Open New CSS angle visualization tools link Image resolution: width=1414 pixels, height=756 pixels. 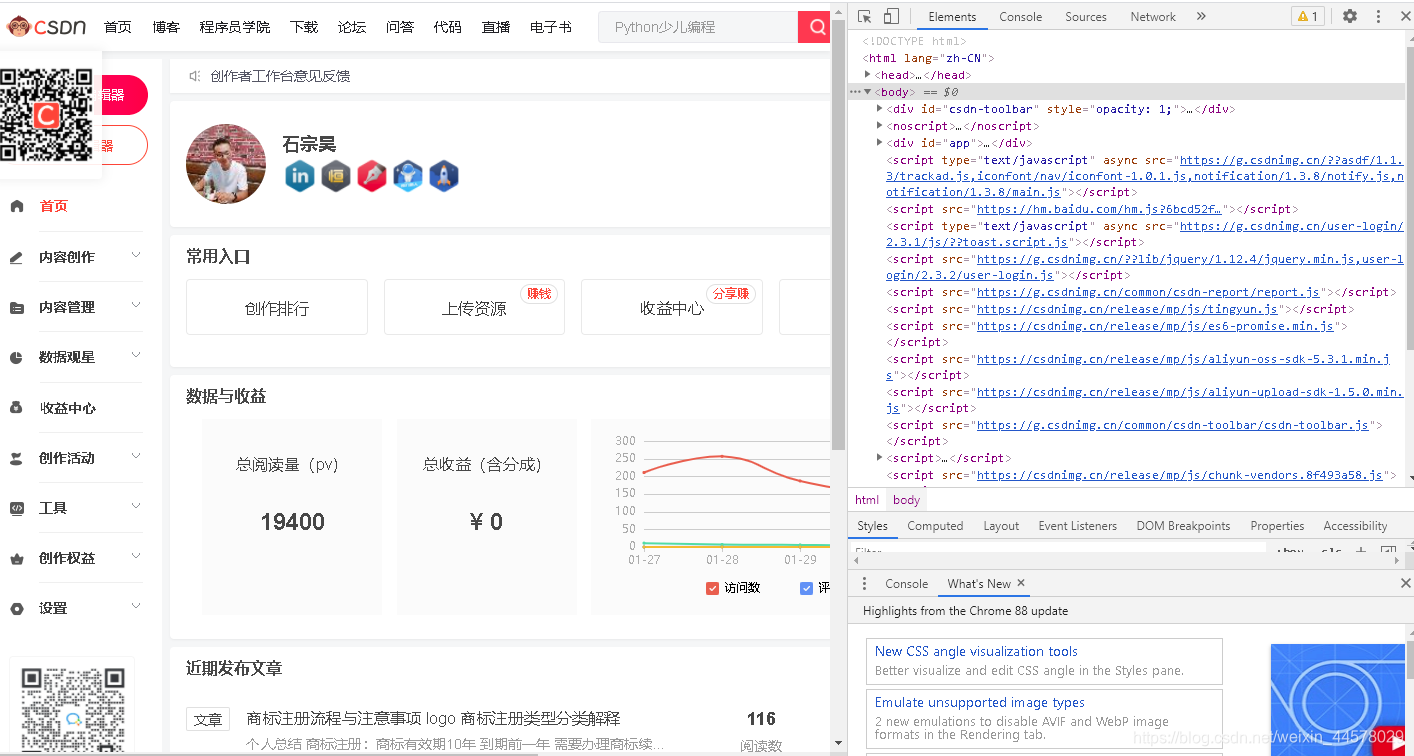click(x=976, y=651)
